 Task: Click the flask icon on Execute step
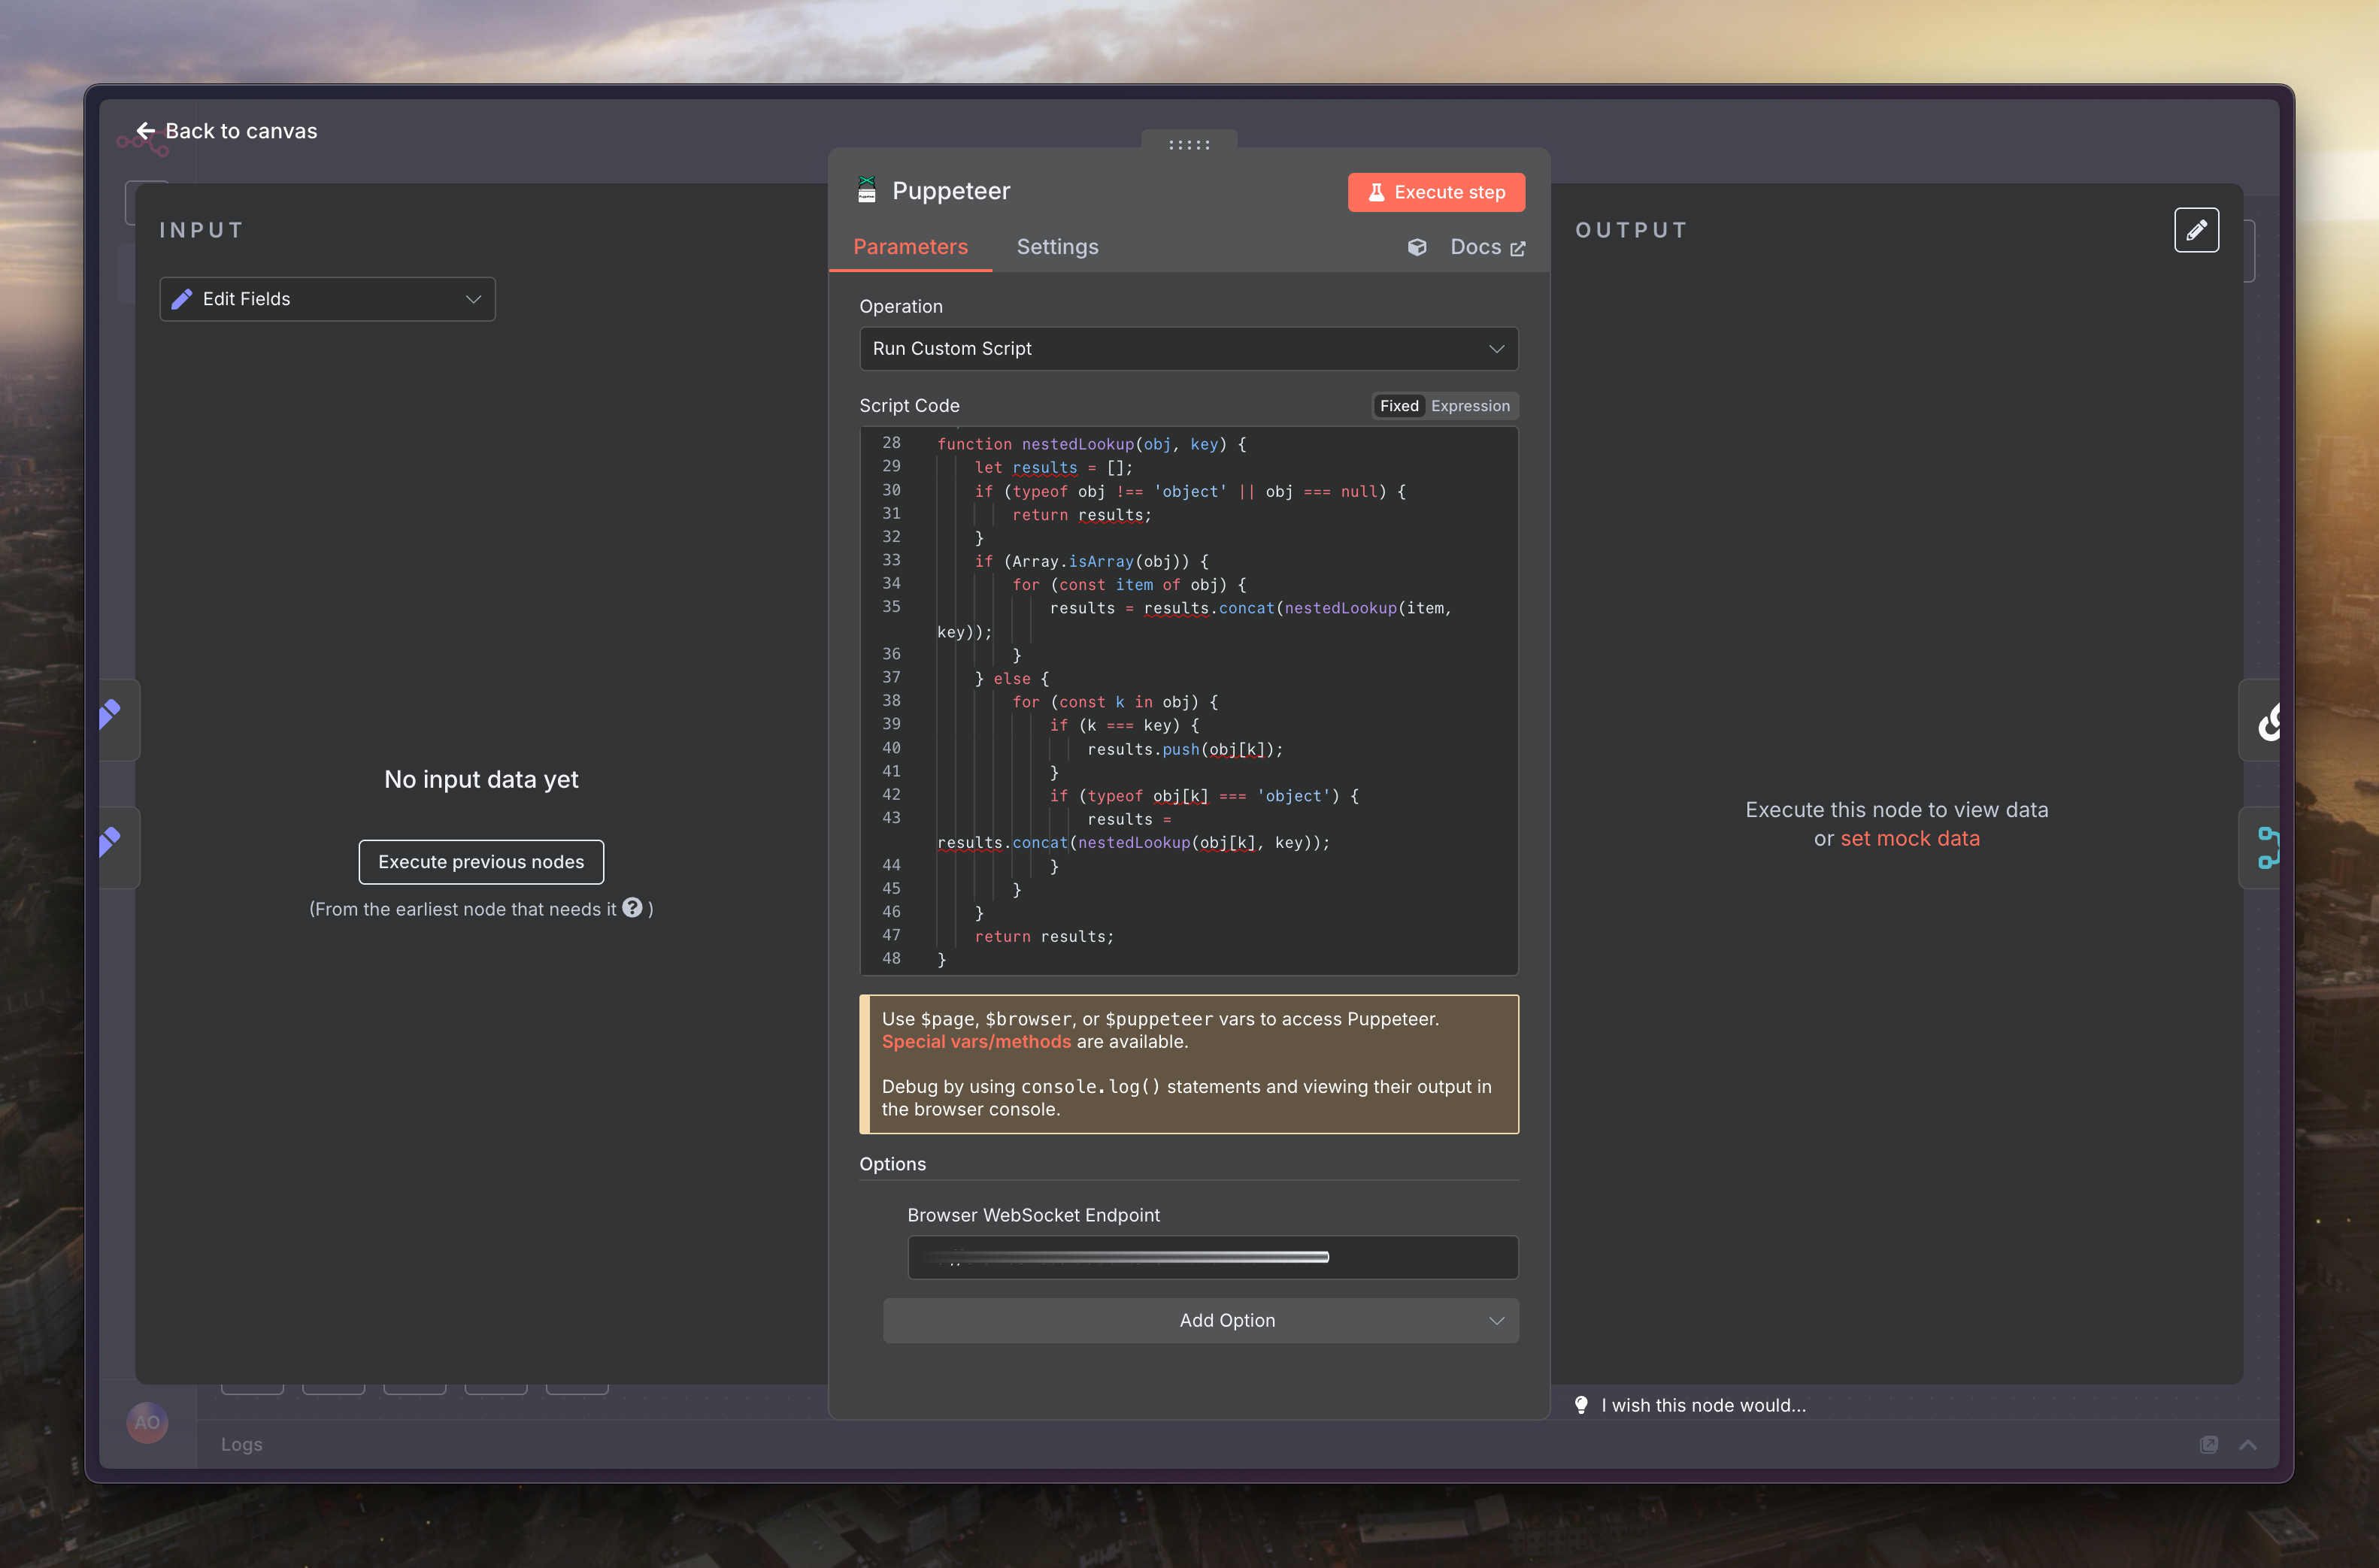point(1376,192)
